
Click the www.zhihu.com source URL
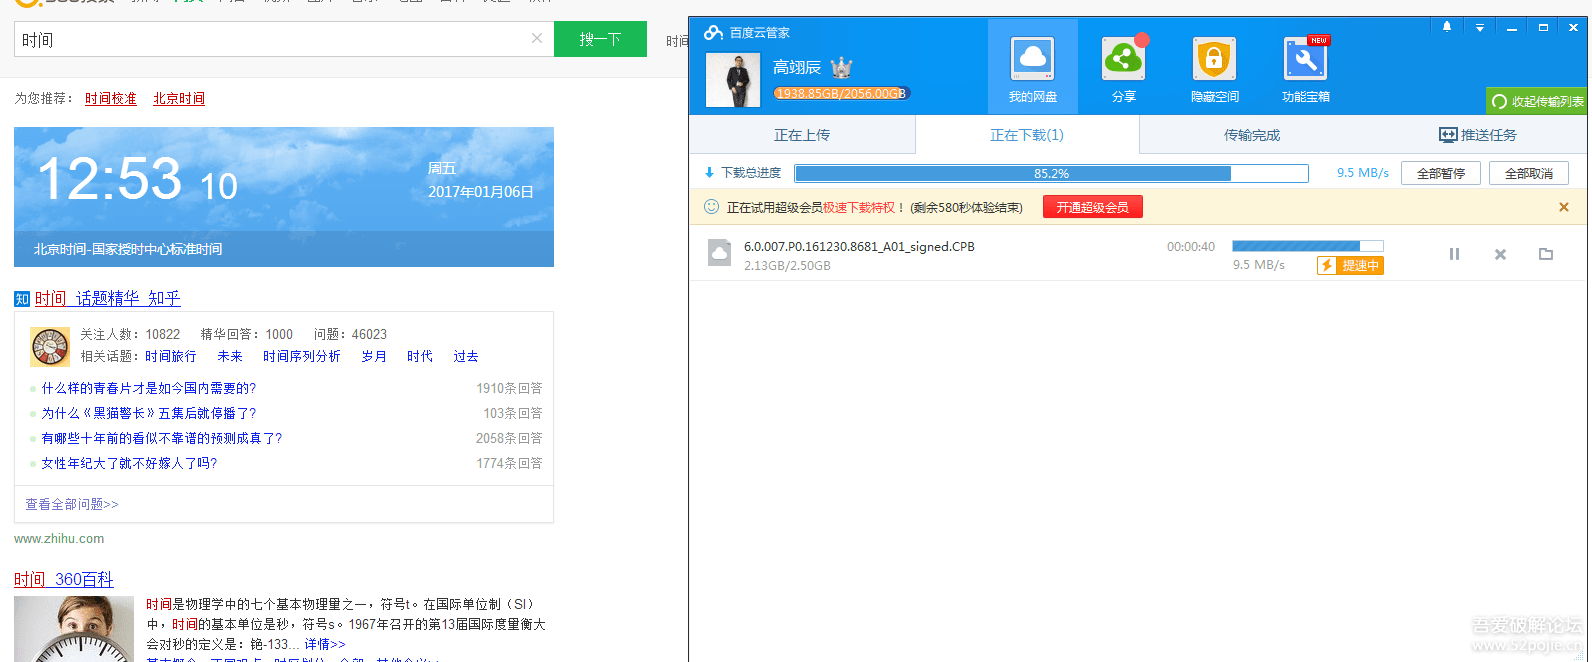click(x=59, y=538)
